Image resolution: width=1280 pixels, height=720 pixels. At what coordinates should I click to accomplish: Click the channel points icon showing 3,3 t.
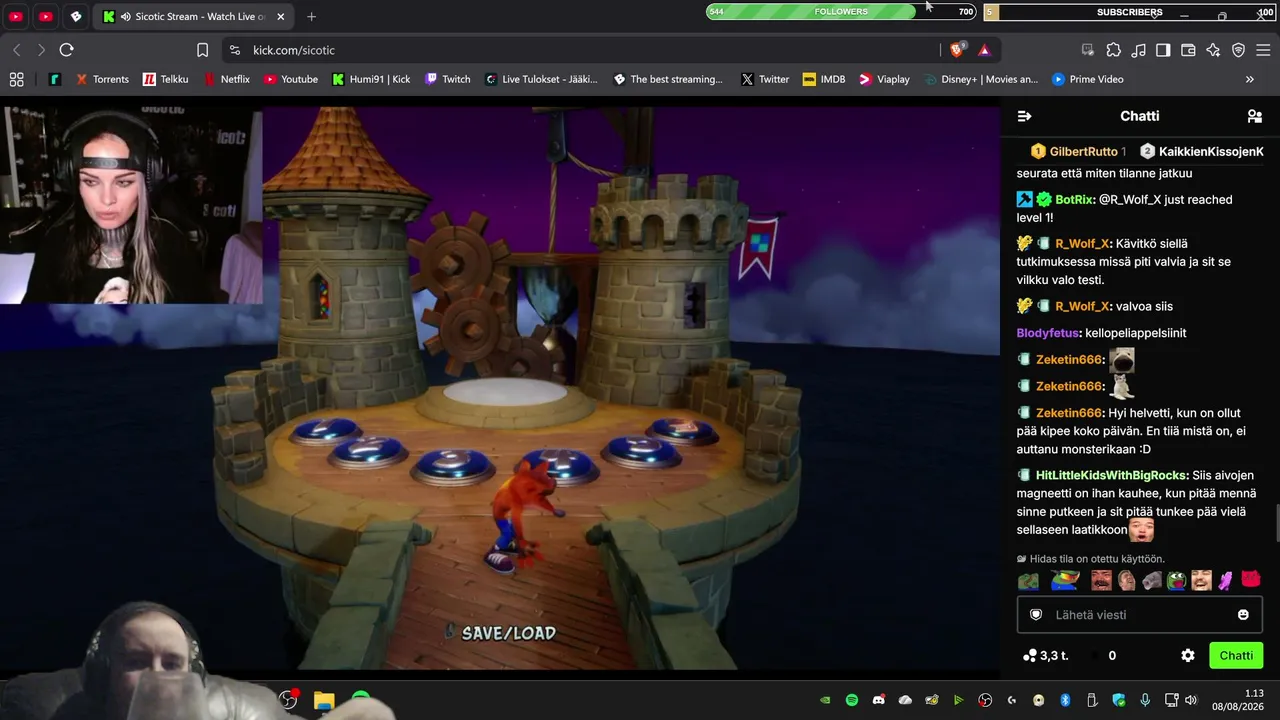click(x=1029, y=656)
